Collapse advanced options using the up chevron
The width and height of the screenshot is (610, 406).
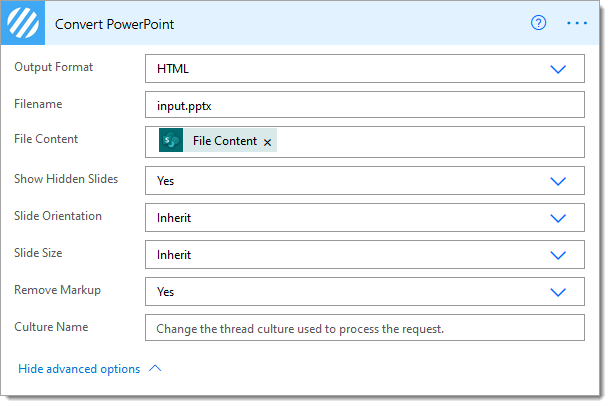point(155,368)
